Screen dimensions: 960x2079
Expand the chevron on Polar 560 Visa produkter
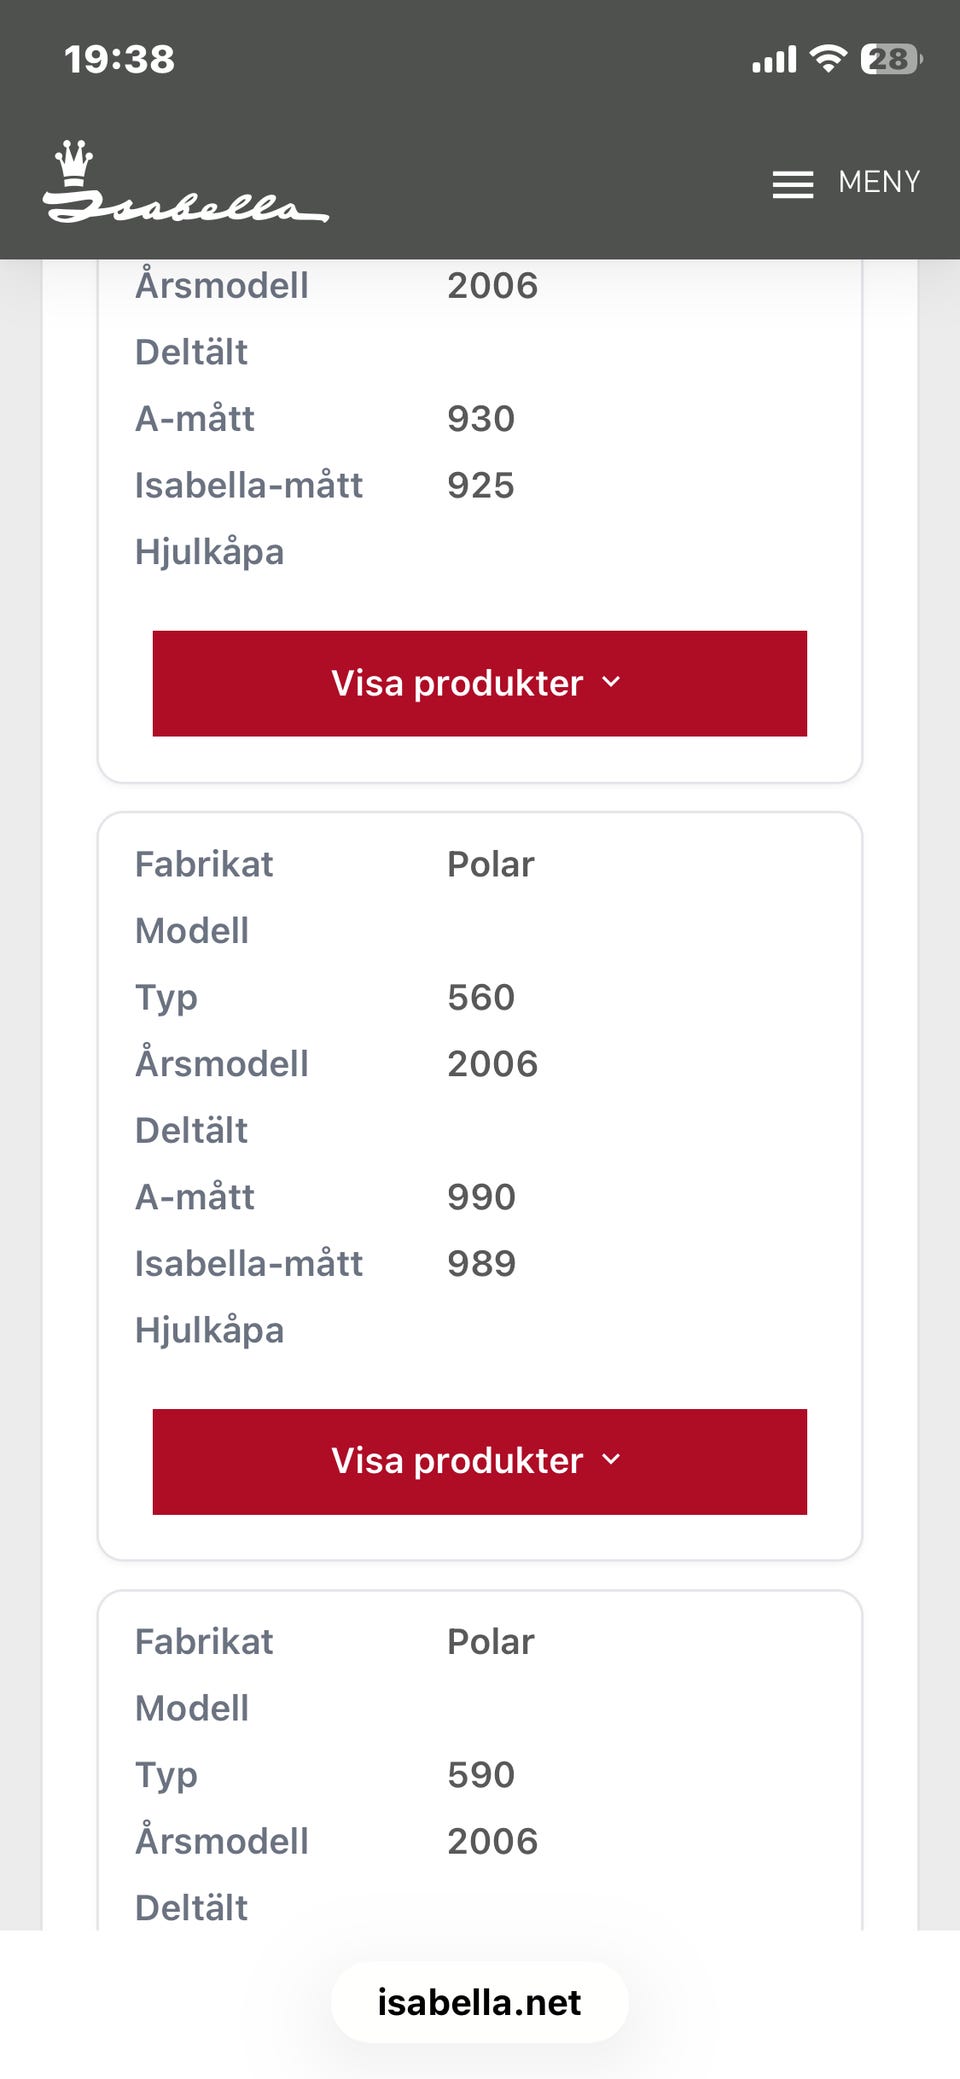pyautogui.click(x=612, y=1460)
